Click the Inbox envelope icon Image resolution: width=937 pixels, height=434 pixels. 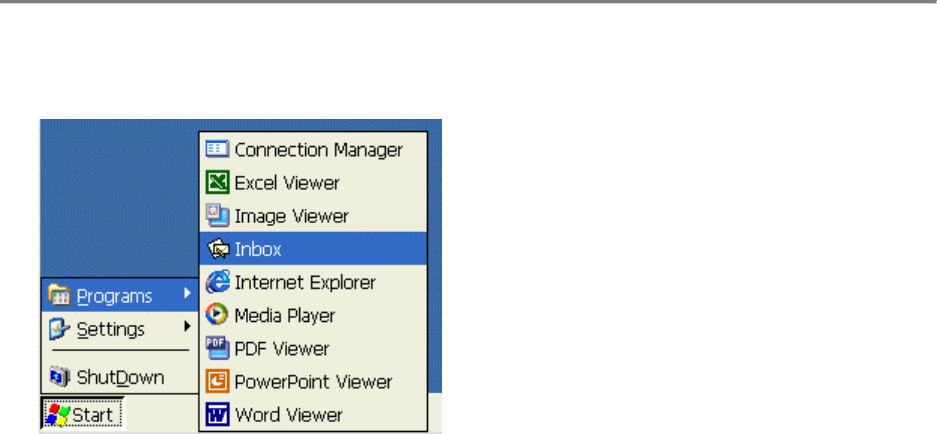pos(217,249)
